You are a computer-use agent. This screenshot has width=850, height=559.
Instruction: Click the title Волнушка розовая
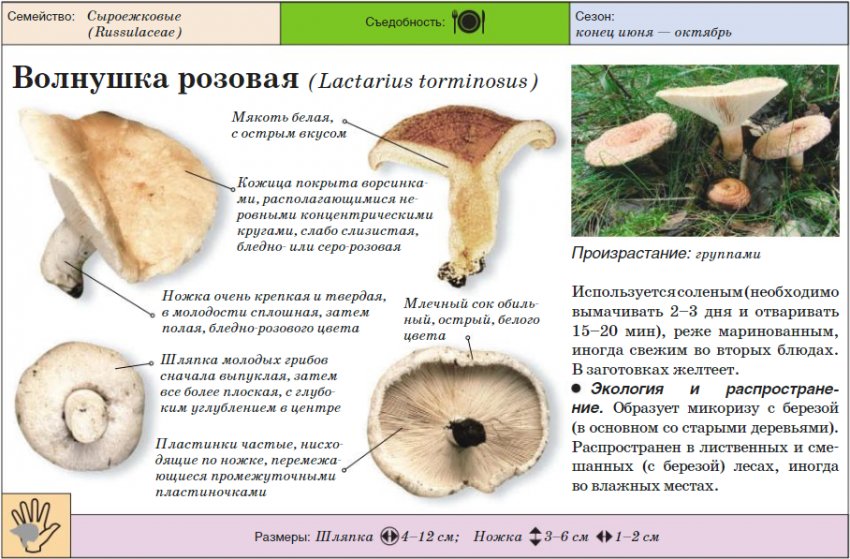pos(156,79)
